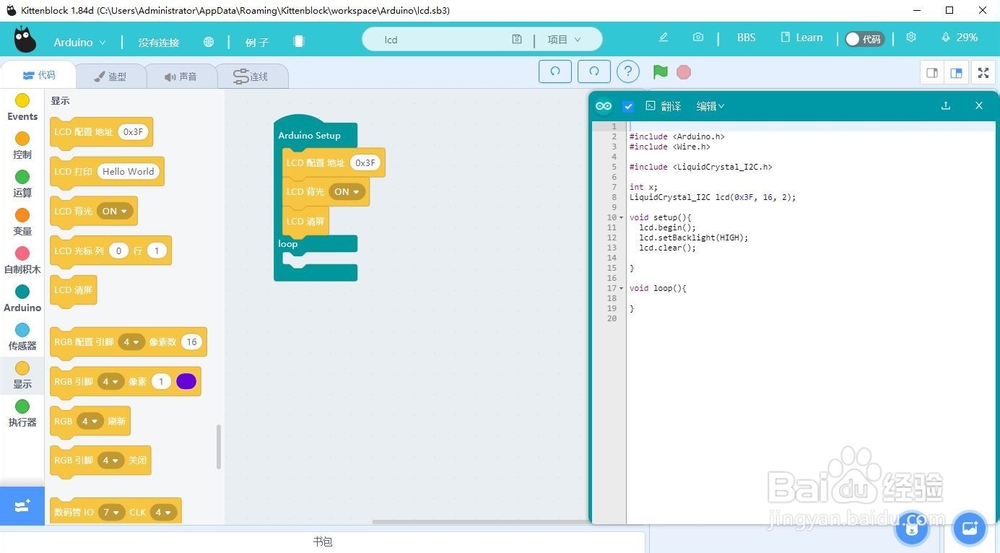The width and height of the screenshot is (1000, 553).
Task: Click the Hello World text field
Action: click(128, 172)
